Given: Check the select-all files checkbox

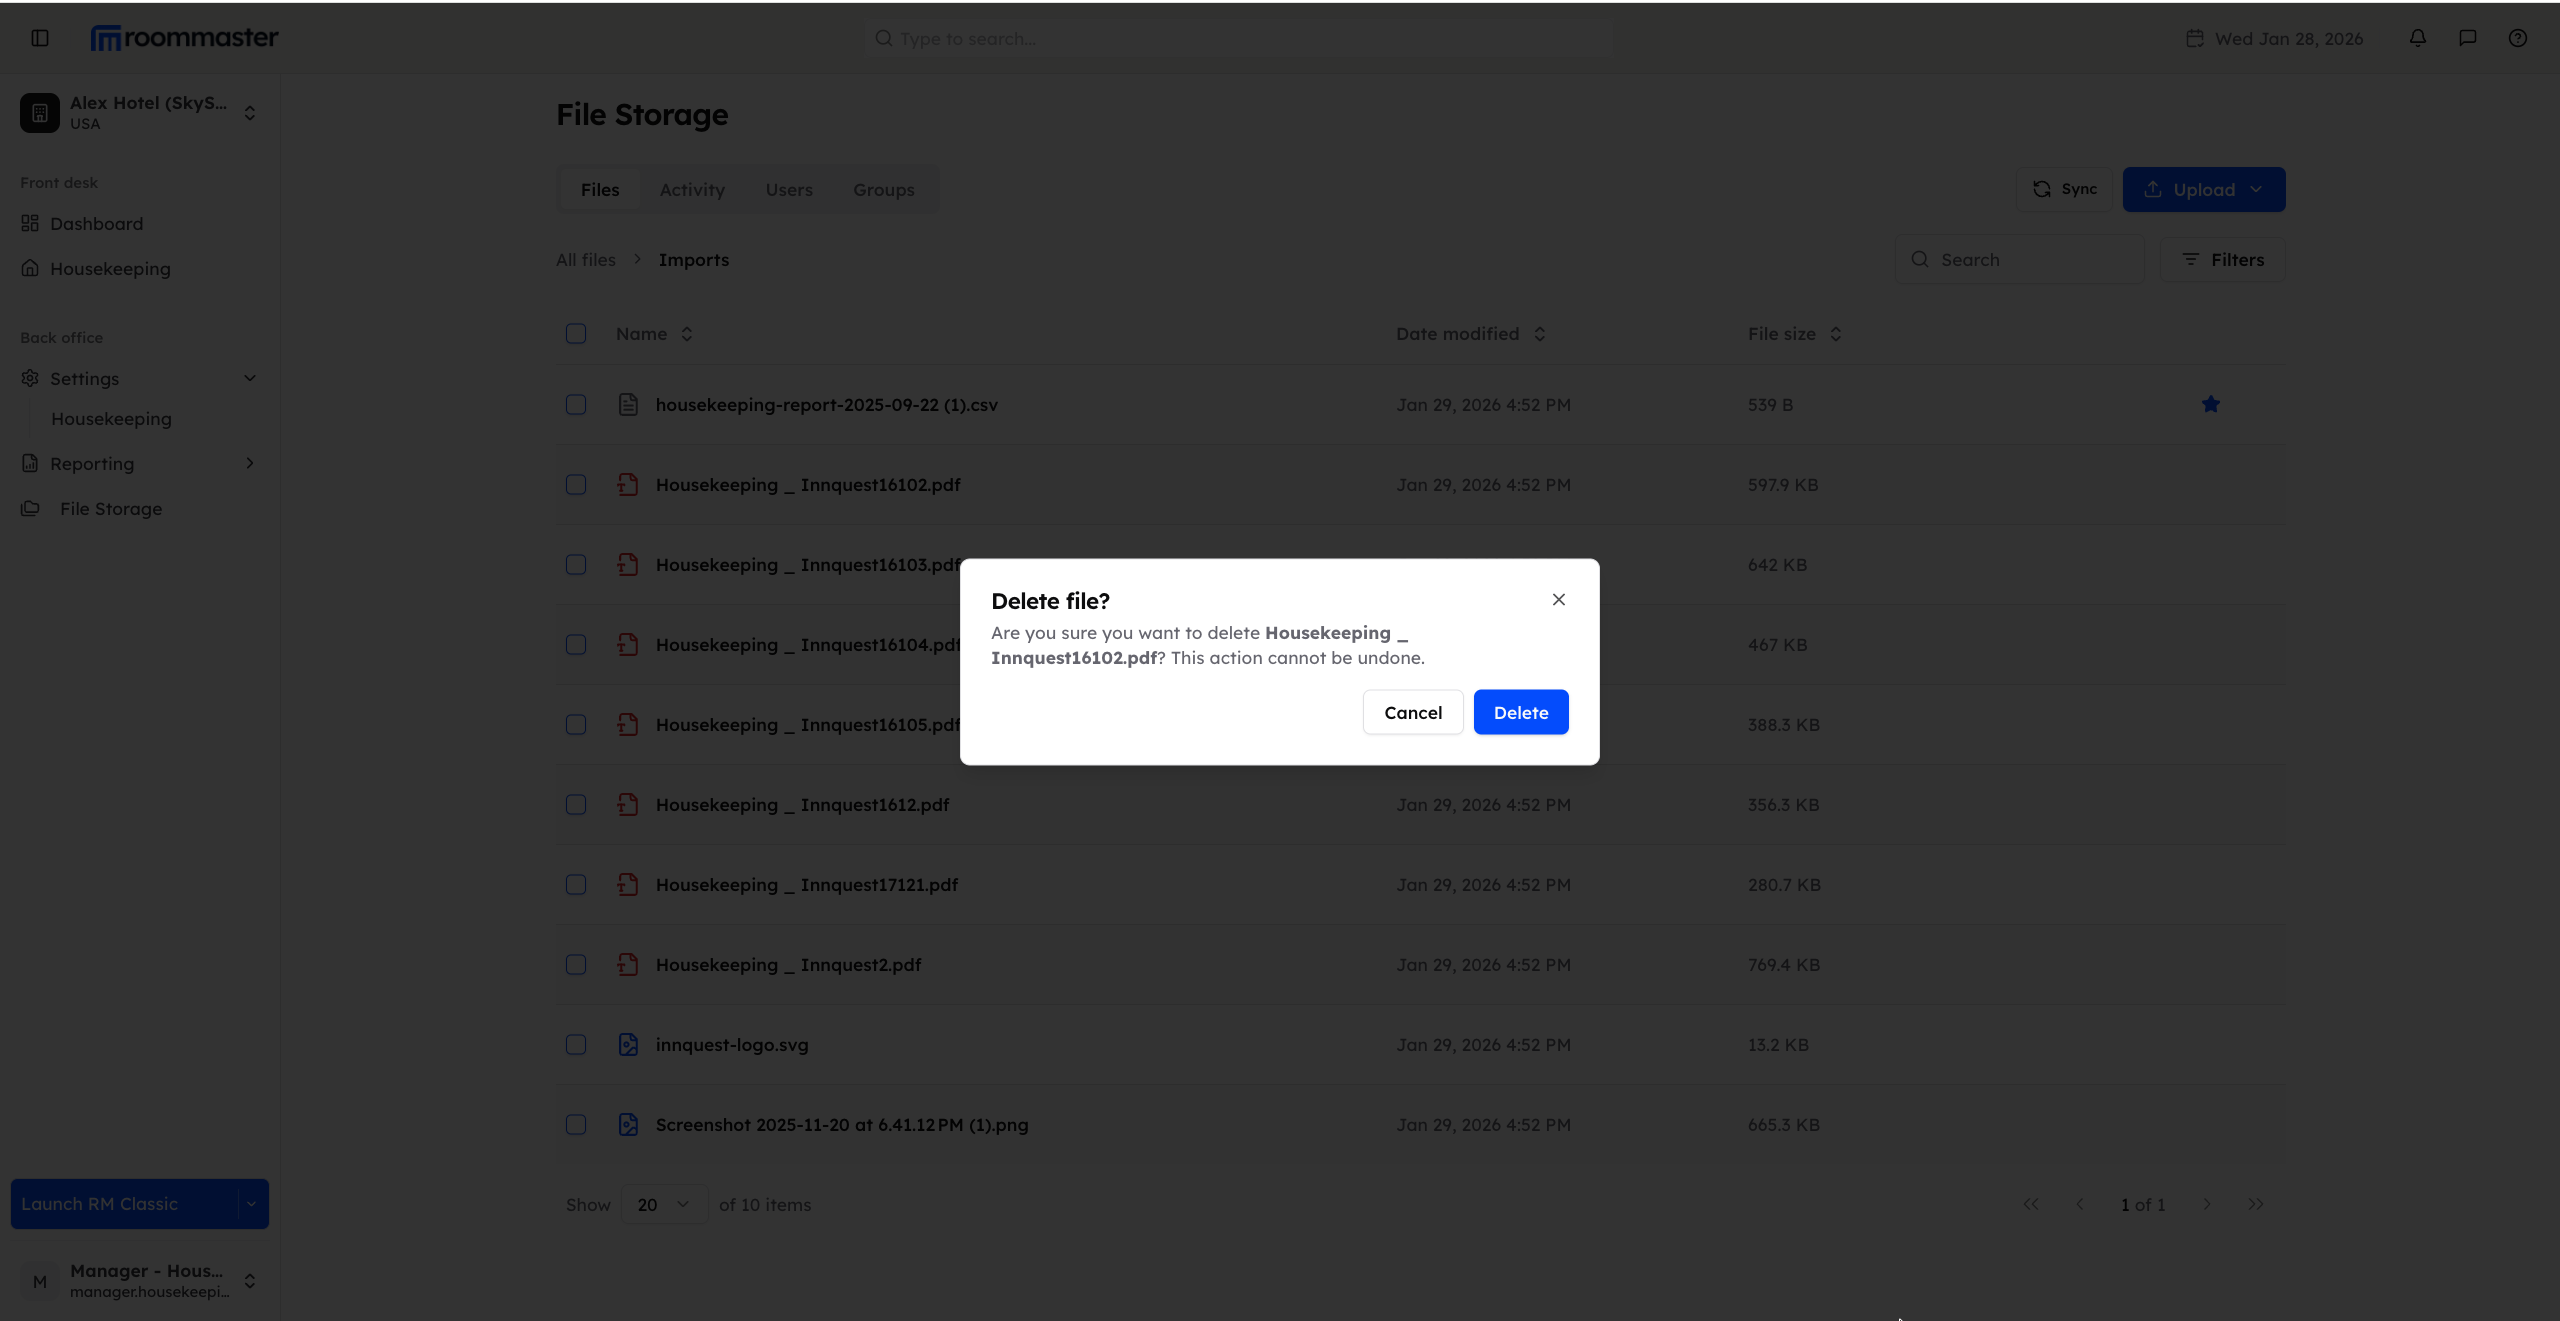Looking at the screenshot, I should [576, 333].
